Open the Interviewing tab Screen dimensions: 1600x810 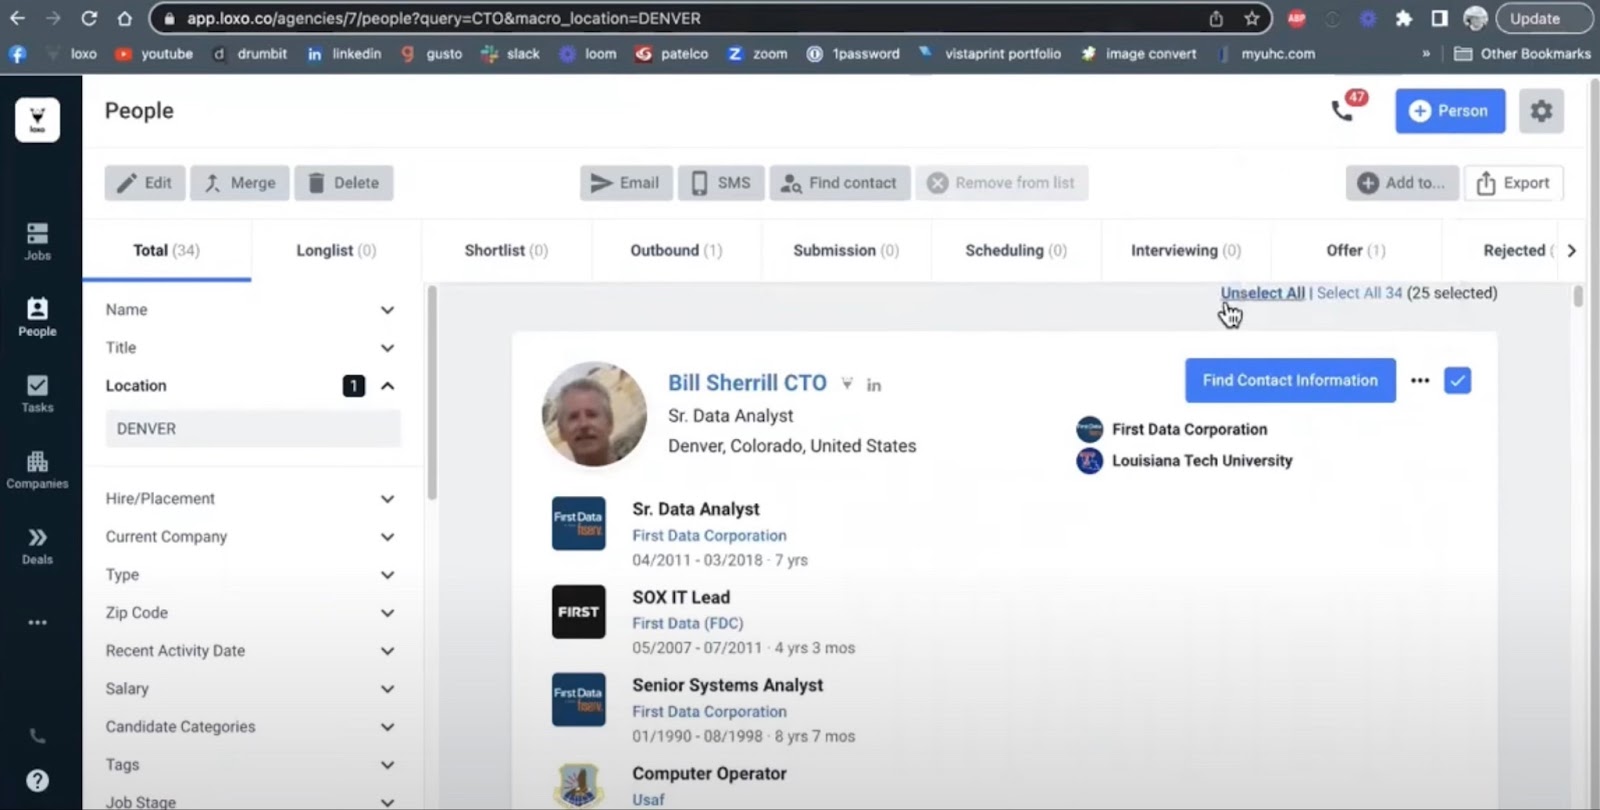[1186, 250]
